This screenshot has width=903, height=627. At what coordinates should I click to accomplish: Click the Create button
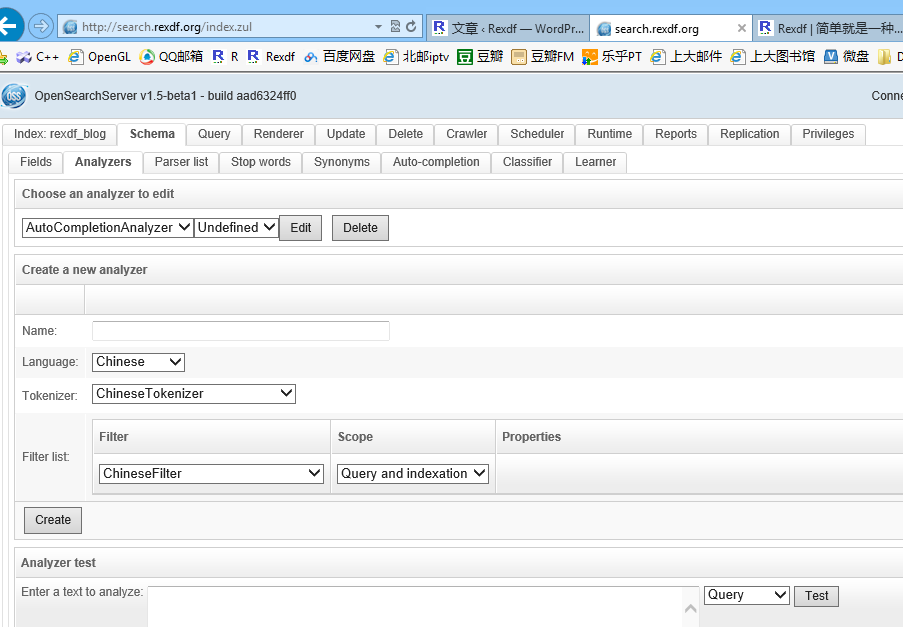point(52,520)
